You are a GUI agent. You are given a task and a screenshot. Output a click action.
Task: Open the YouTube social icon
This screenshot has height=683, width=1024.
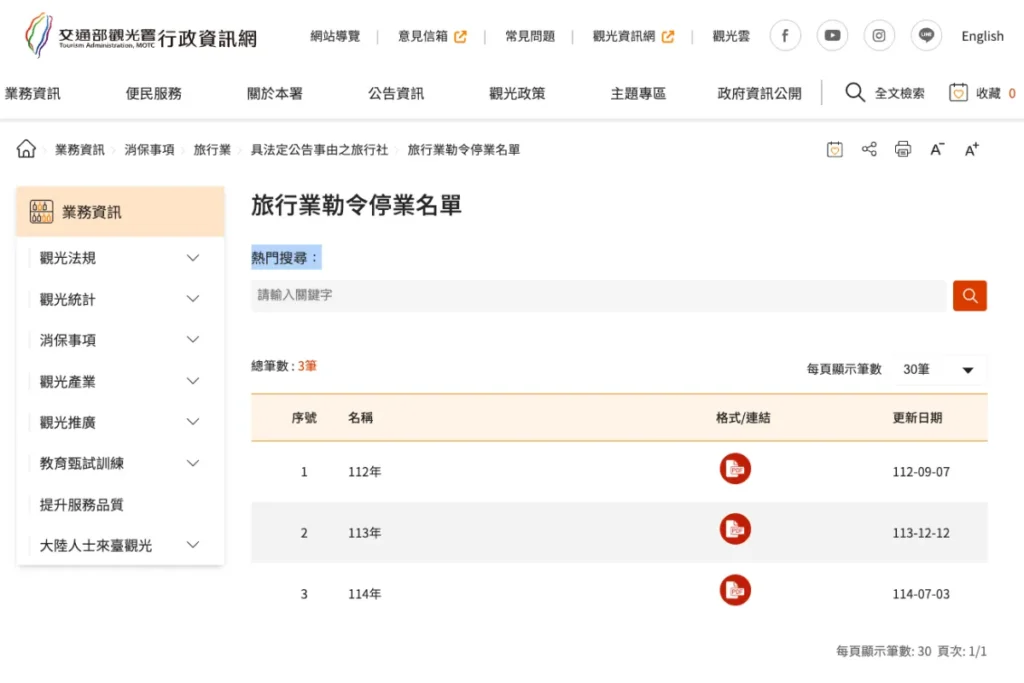(x=832, y=35)
